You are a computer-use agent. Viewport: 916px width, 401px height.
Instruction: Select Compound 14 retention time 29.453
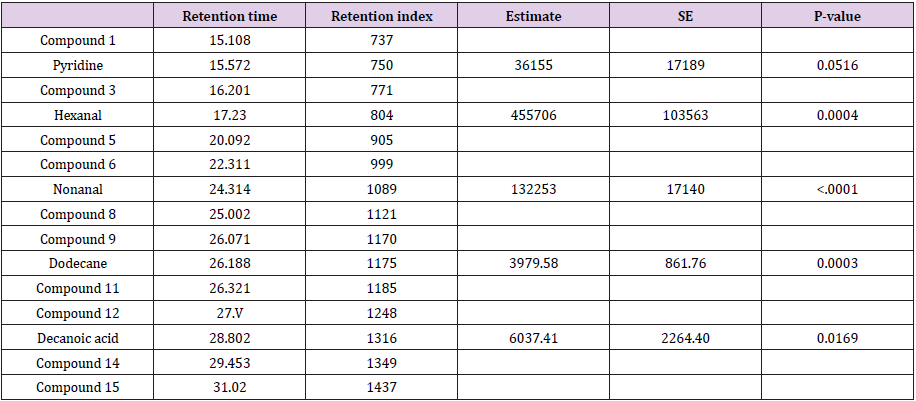[230, 363]
